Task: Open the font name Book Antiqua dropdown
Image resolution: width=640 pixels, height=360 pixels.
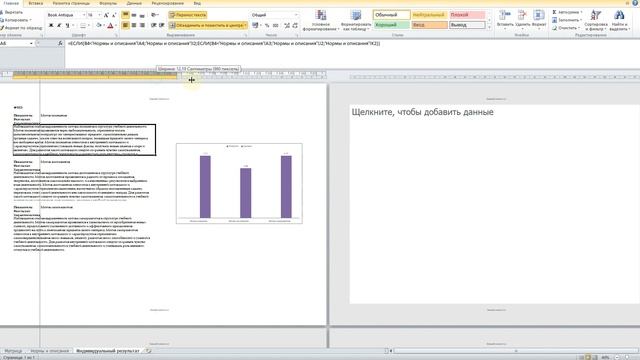Action: click(x=84, y=15)
